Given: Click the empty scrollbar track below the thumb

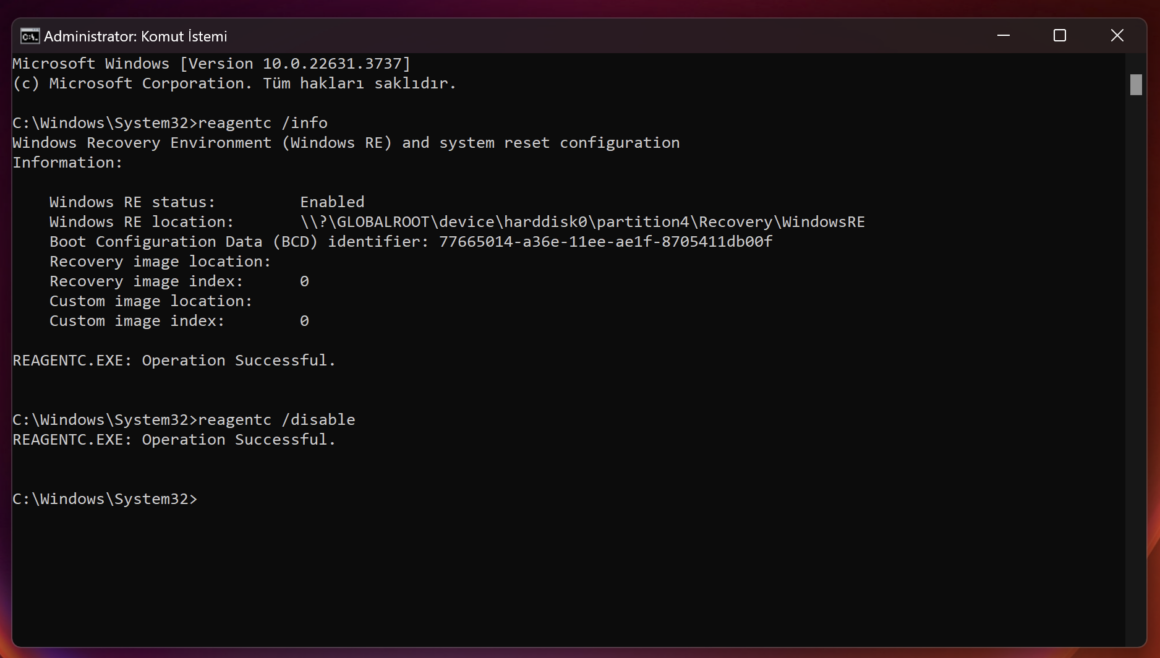Looking at the screenshot, I should [1136, 370].
